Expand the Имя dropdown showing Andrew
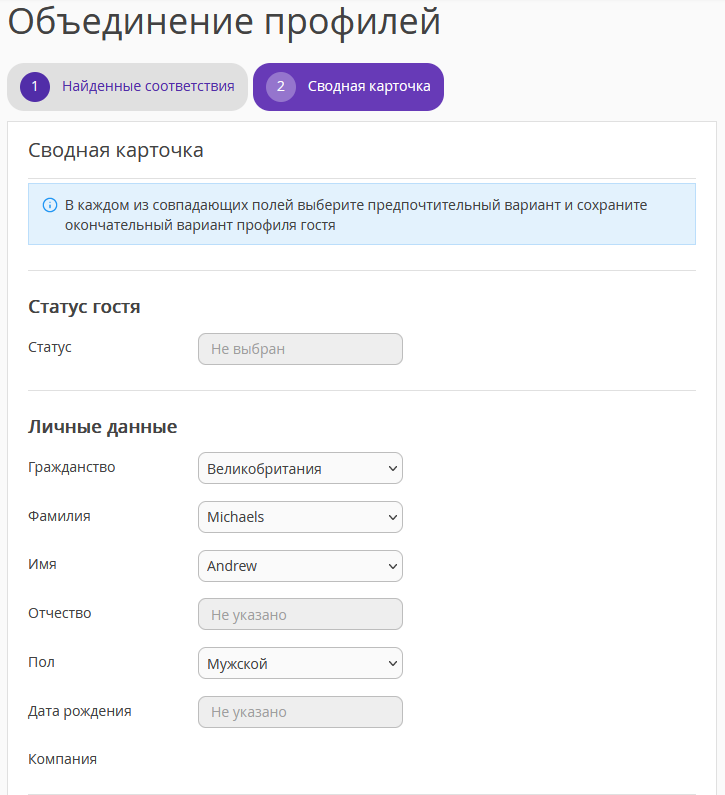Viewport: 725px width, 795px height. click(x=300, y=566)
